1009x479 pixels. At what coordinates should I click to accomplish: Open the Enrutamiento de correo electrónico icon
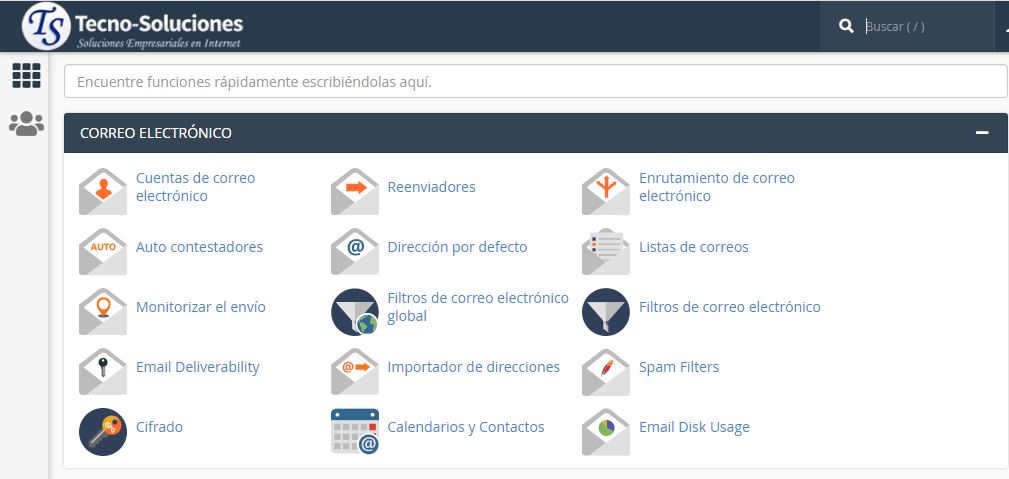[606, 191]
